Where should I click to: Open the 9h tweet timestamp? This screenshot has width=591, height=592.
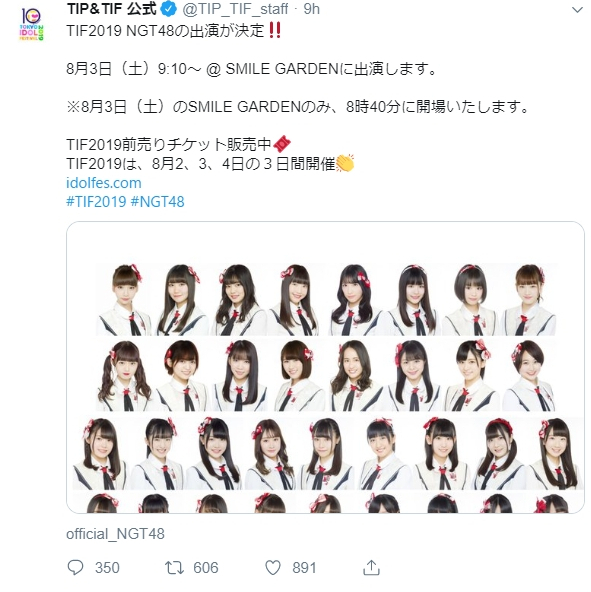coord(312,9)
